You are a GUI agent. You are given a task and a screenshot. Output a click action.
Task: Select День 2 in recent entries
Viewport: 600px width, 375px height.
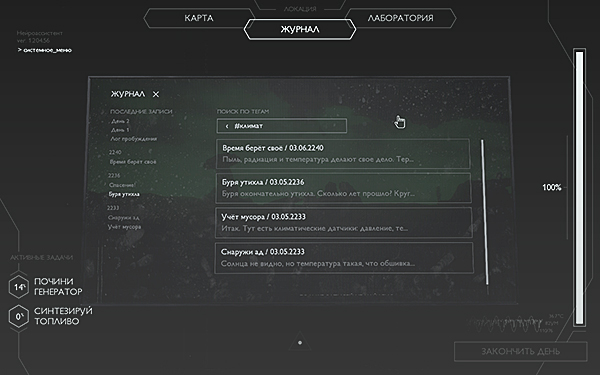point(120,121)
